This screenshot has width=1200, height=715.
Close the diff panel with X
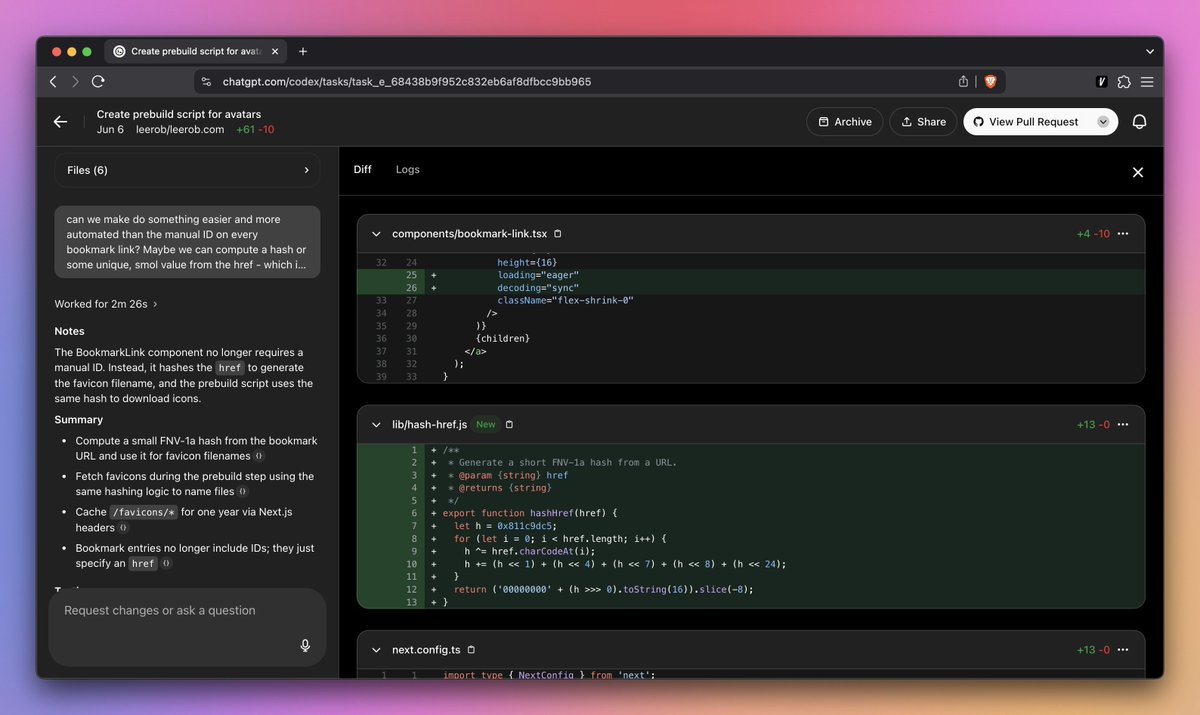coord(1137,172)
